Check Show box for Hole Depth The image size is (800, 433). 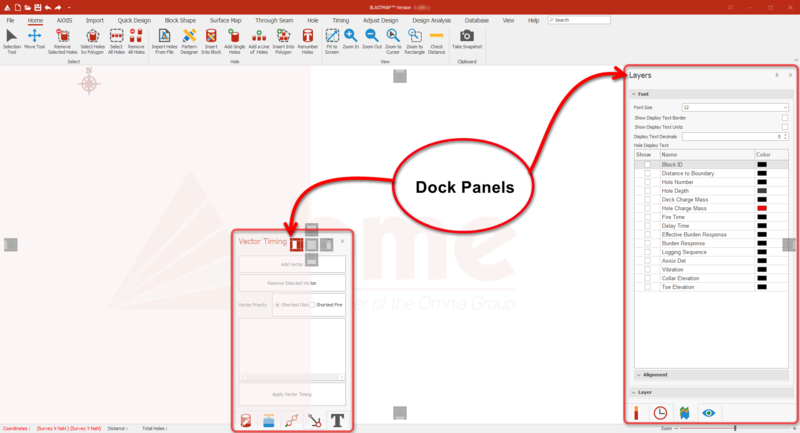647,190
